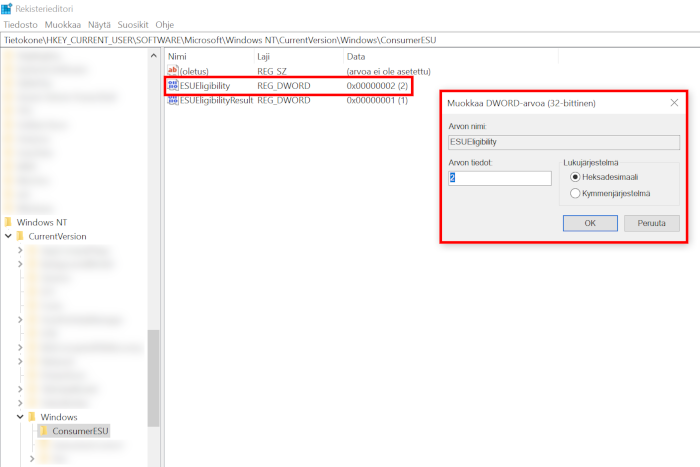Click the (arvoa ei ole asetettu) data cell
Image resolution: width=700 pixels, height=467 pixels.
click(388, 71)
